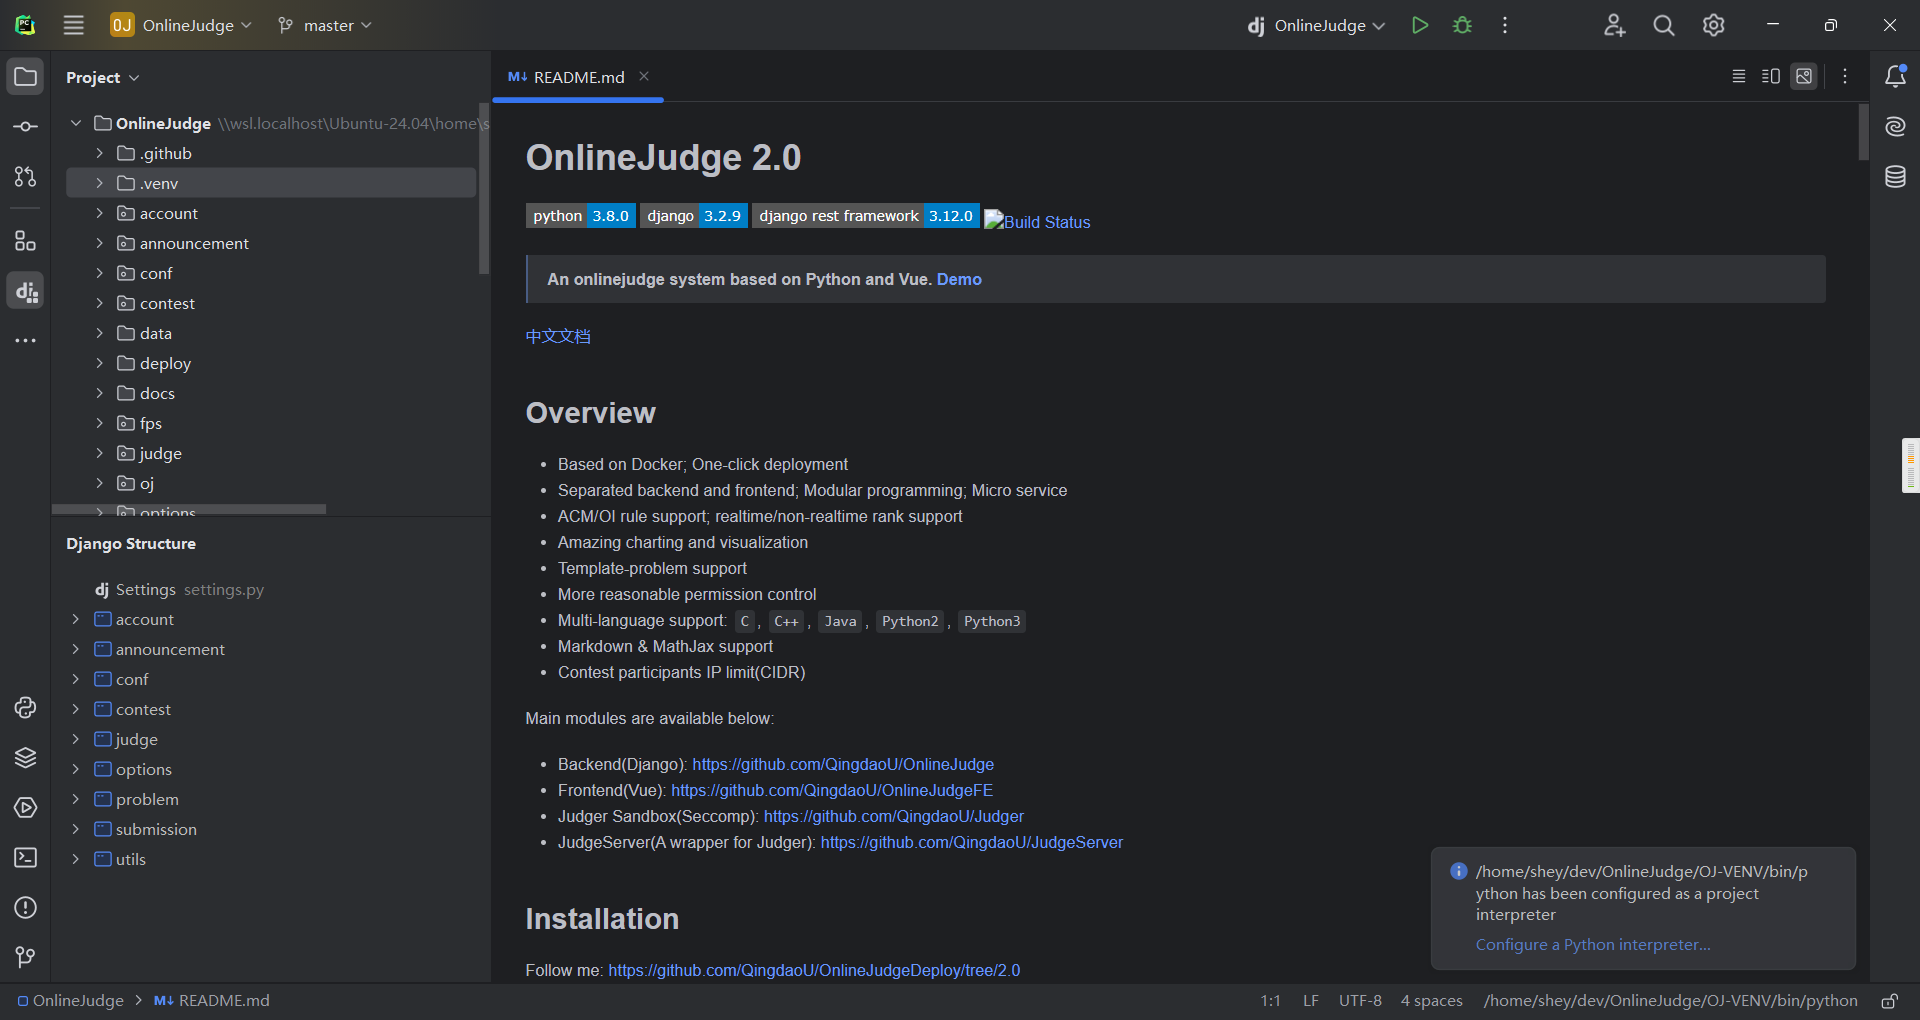Run the OnlineJudge configuration
Screen dimensions: 1920x1020
tap(1420, 25)
